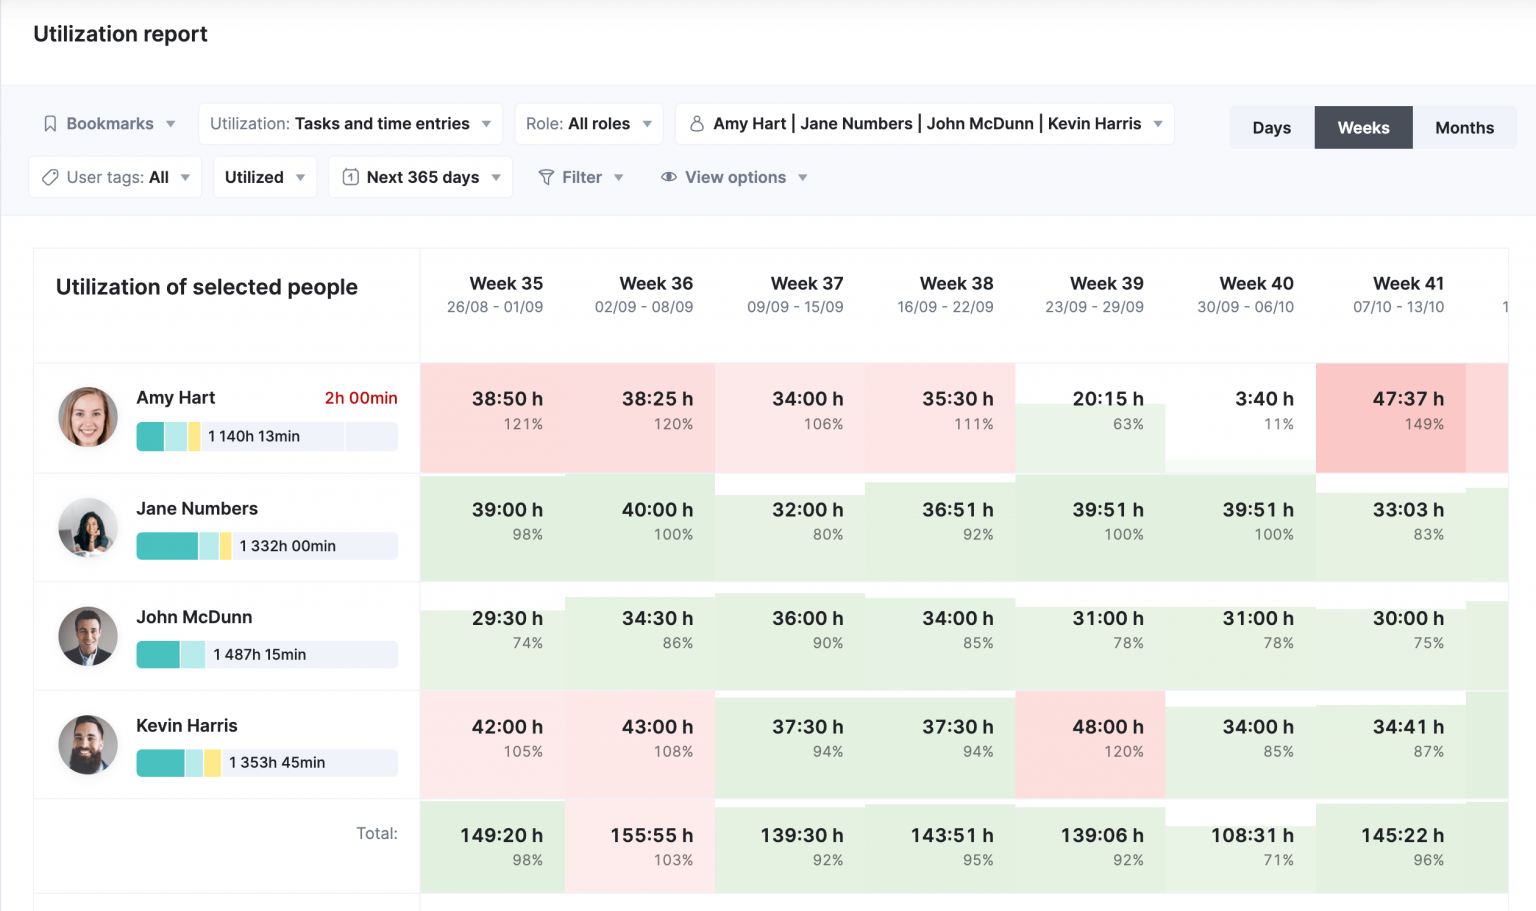
Task: Click Amy Hart's 2h 00min red link
Action: click(361, 397)
